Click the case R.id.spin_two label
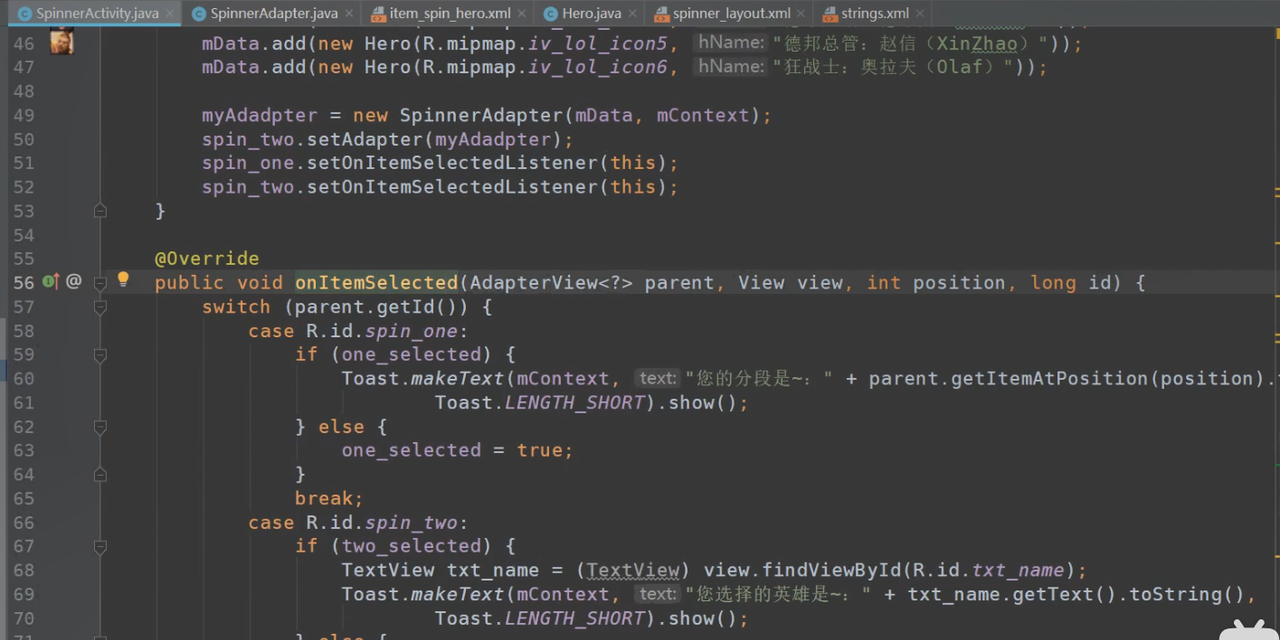This screenshot has height=640, width=1280. (358, 523)
